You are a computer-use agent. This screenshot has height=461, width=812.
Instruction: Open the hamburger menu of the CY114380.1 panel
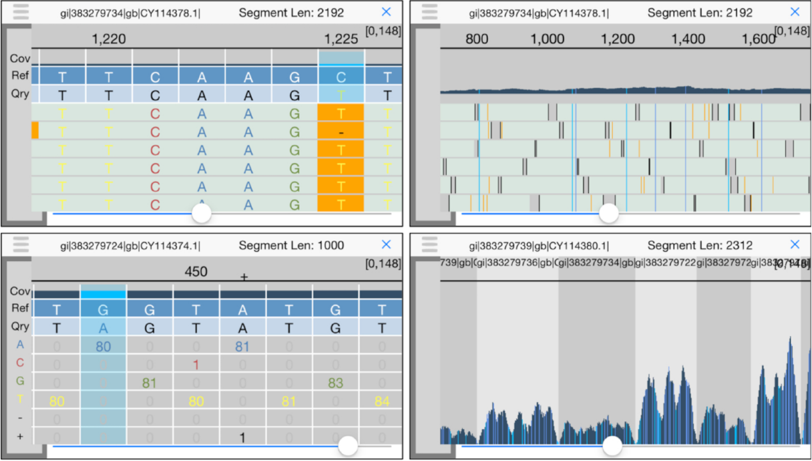point(429,244)
